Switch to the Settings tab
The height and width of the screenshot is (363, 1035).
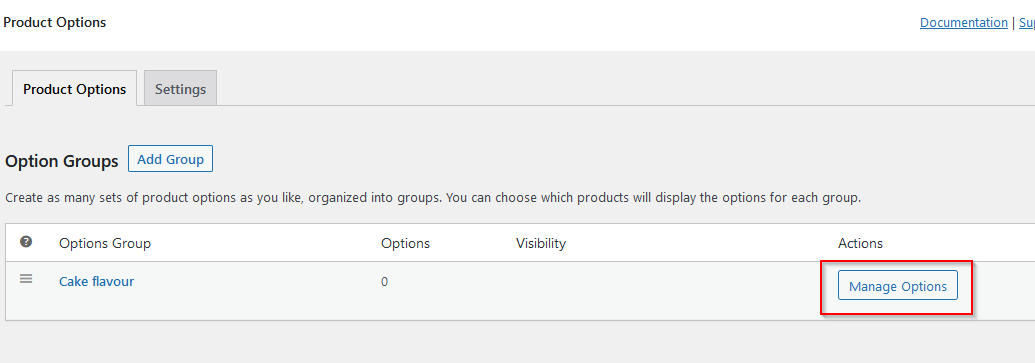(x=180, y=88)
